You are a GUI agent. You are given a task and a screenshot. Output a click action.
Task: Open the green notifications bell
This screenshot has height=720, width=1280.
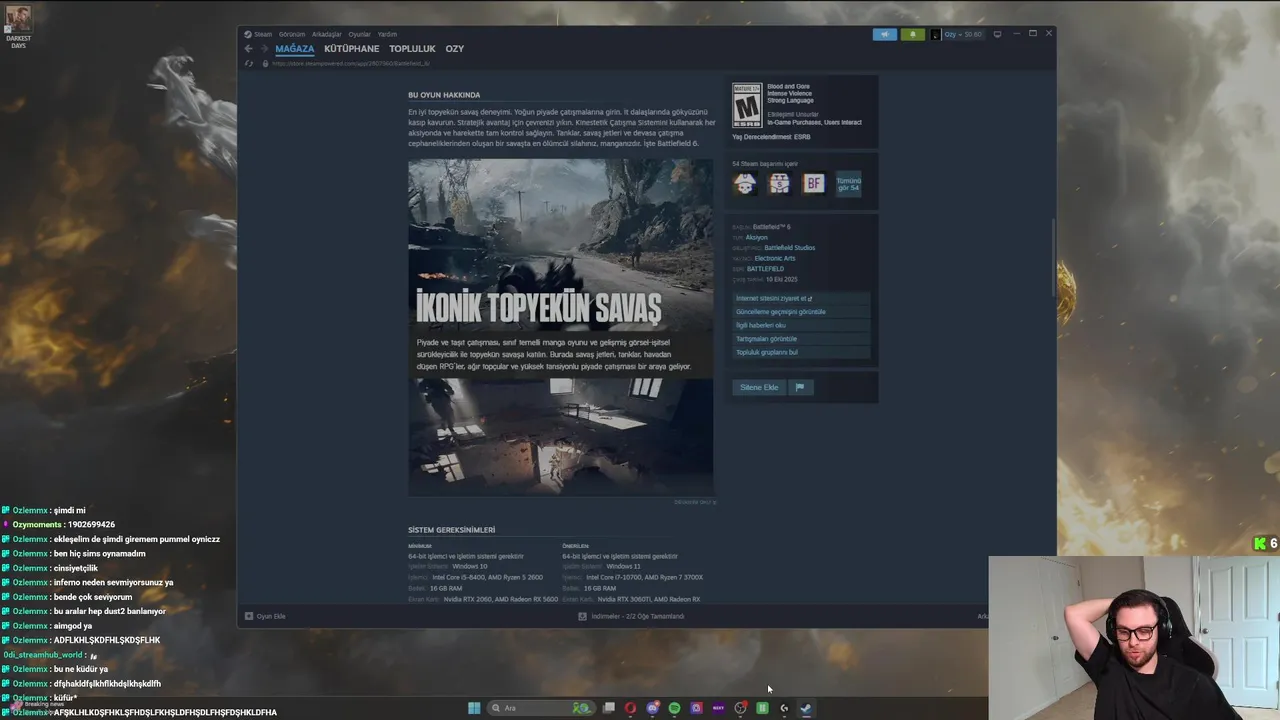coord(912,34)
